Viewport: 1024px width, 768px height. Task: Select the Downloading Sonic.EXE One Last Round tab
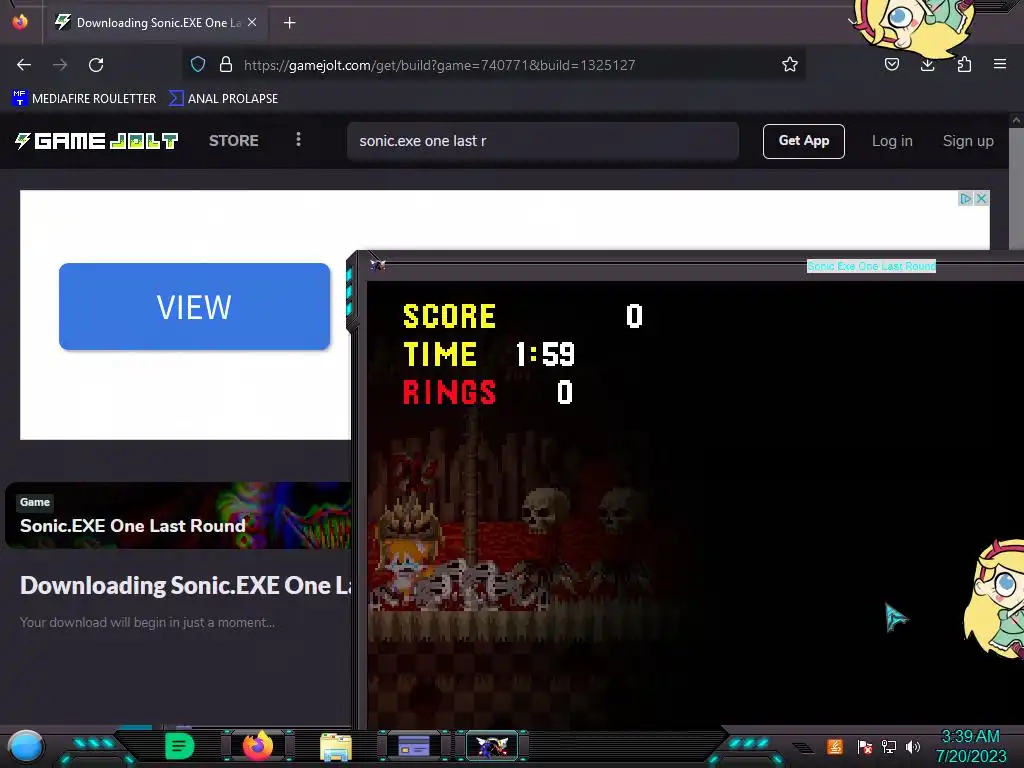pyautogui.click(x=155, y=23)
